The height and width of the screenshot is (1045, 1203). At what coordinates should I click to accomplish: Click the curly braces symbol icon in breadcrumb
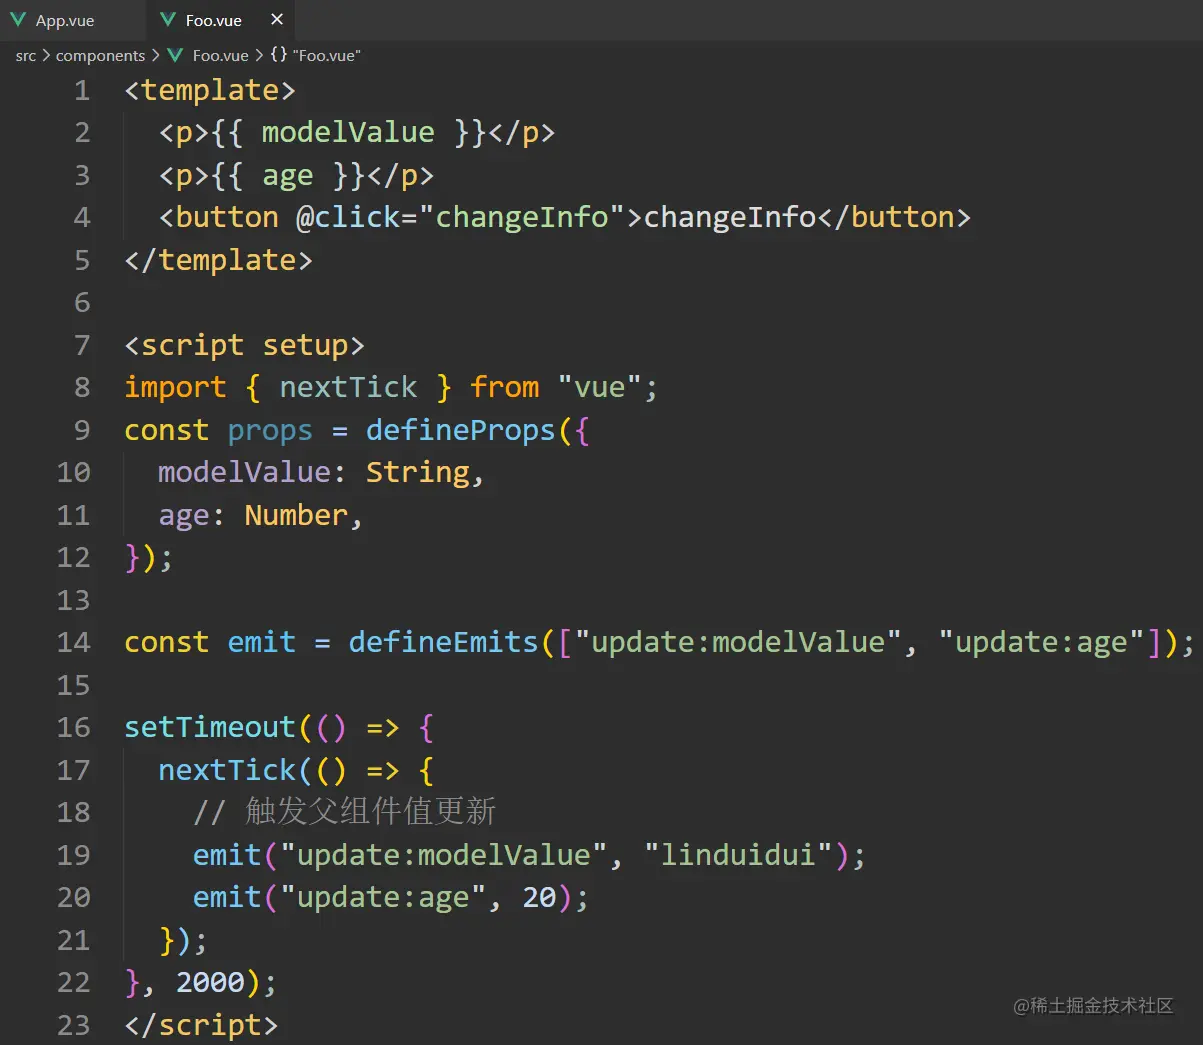[x=279, y=55]
